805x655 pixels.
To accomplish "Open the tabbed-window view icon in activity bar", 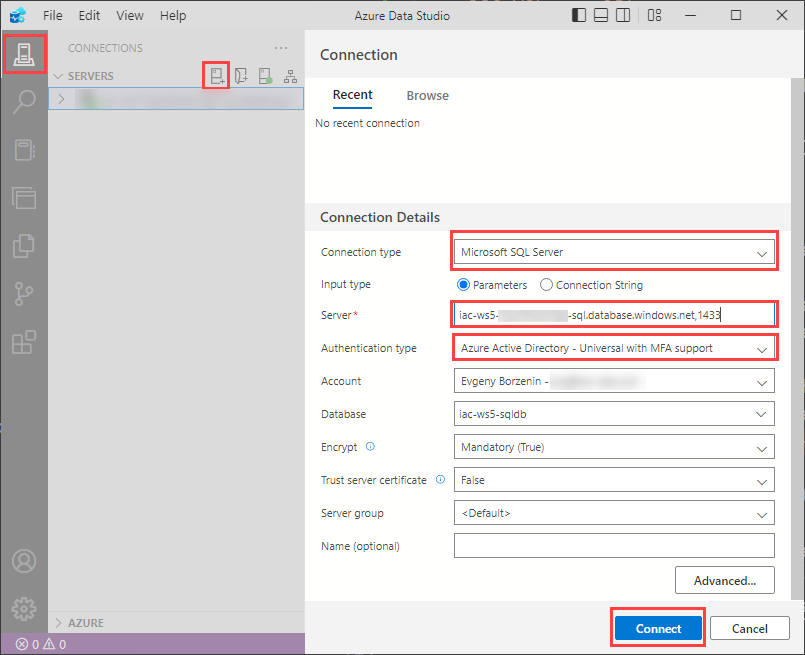I will pos(24,198).
